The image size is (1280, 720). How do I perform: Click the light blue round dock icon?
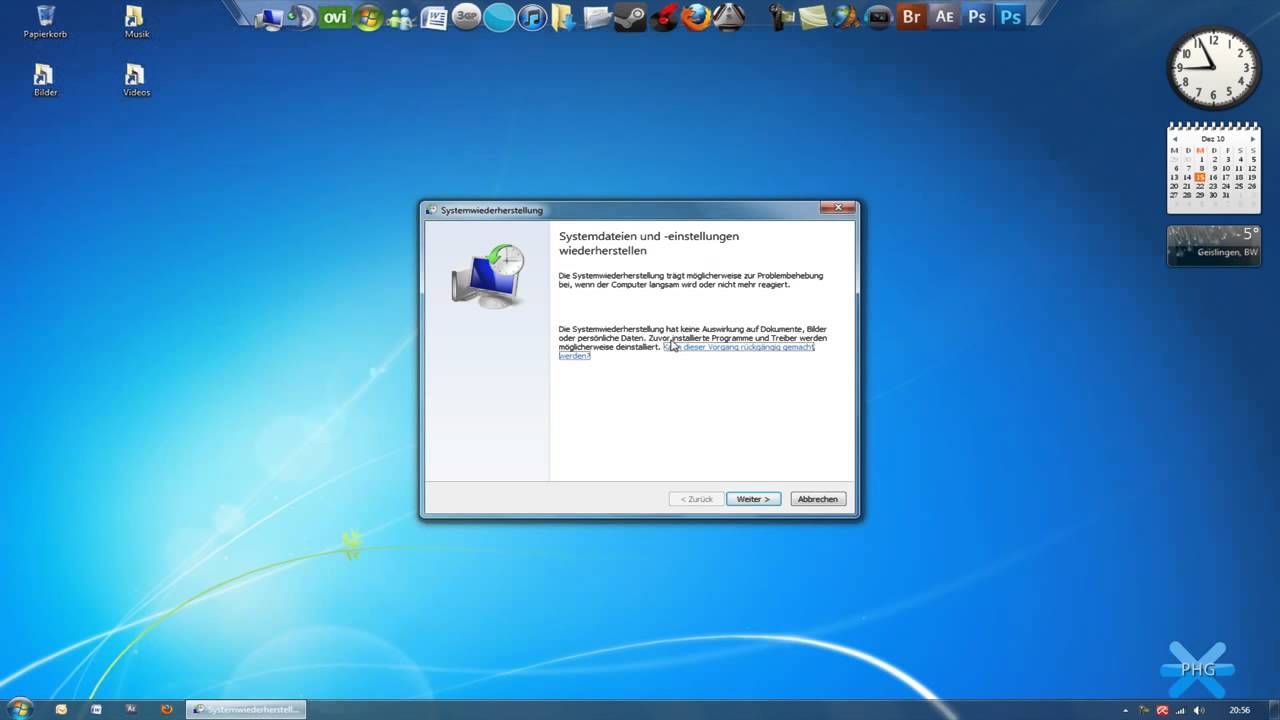pyautogui.click(x=499, y=17)
